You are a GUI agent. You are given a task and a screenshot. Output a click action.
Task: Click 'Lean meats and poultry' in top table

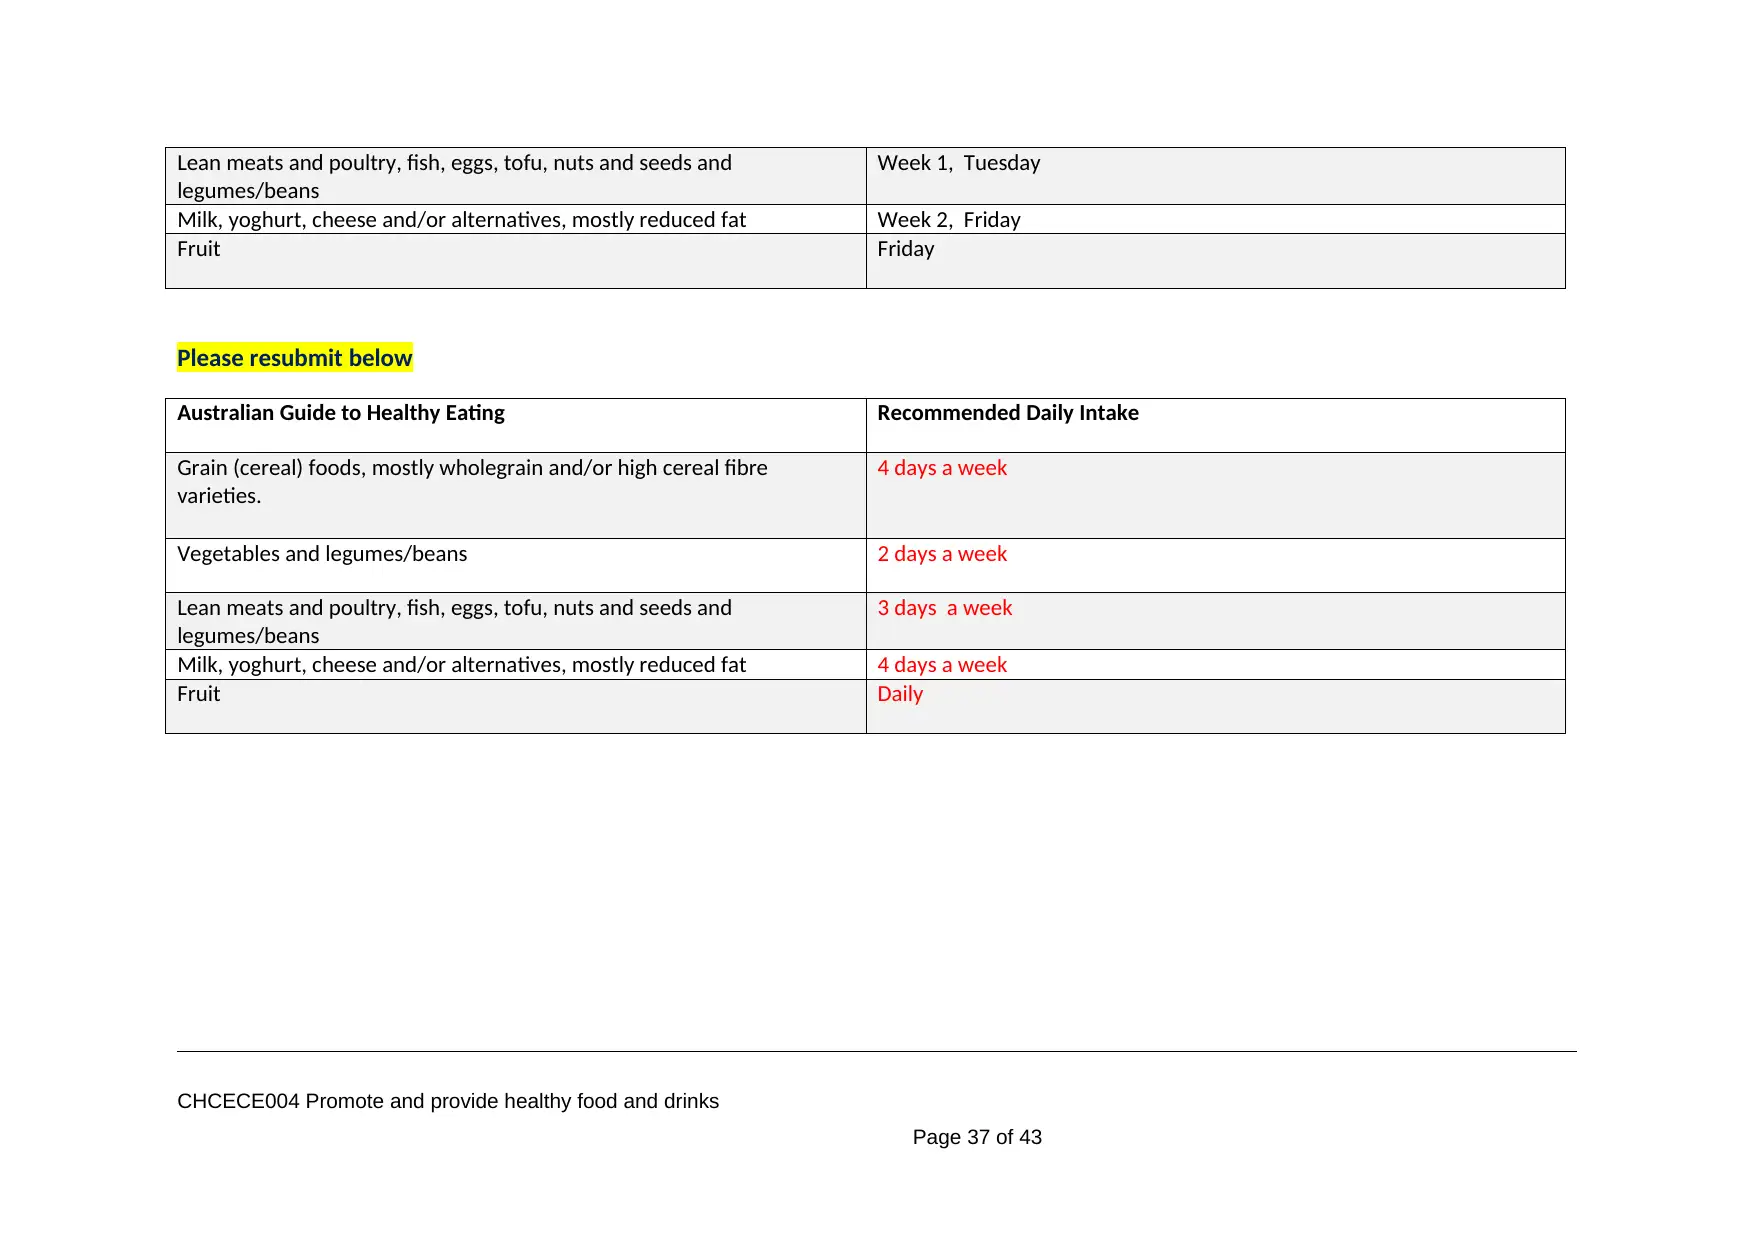(x=454, y=177)
